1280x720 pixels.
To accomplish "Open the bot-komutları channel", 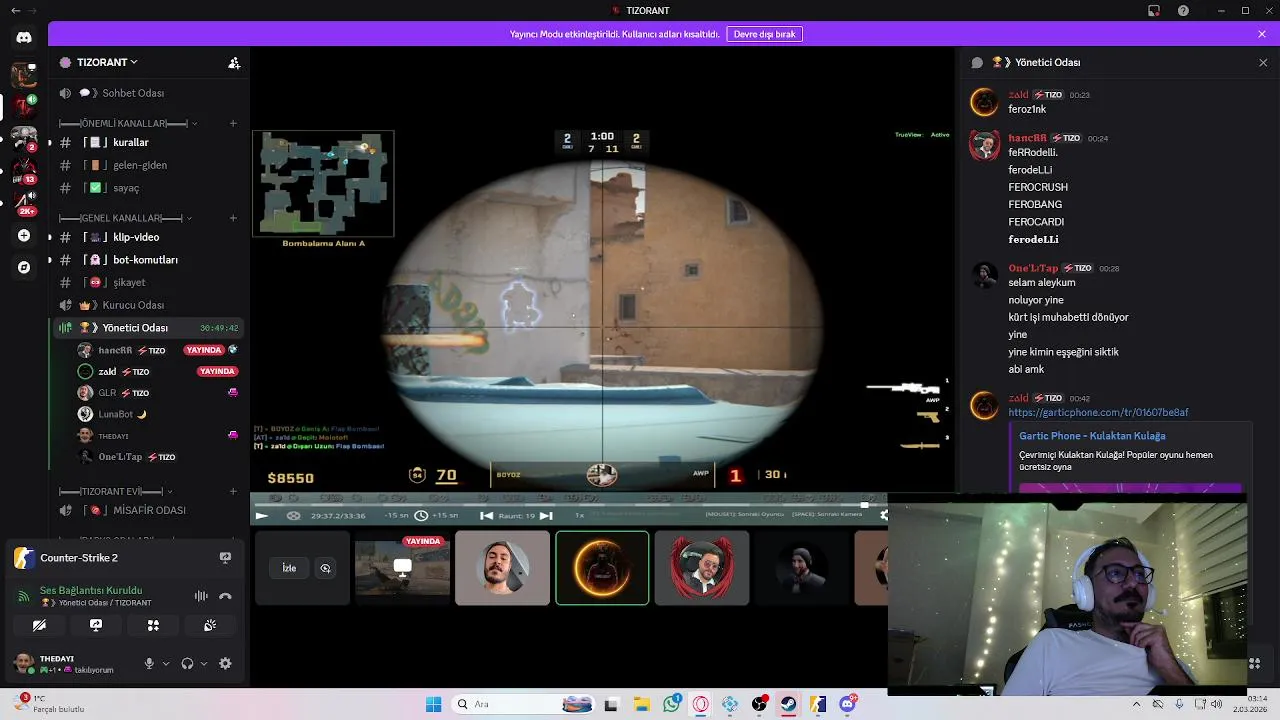I will tap(146, 260).
